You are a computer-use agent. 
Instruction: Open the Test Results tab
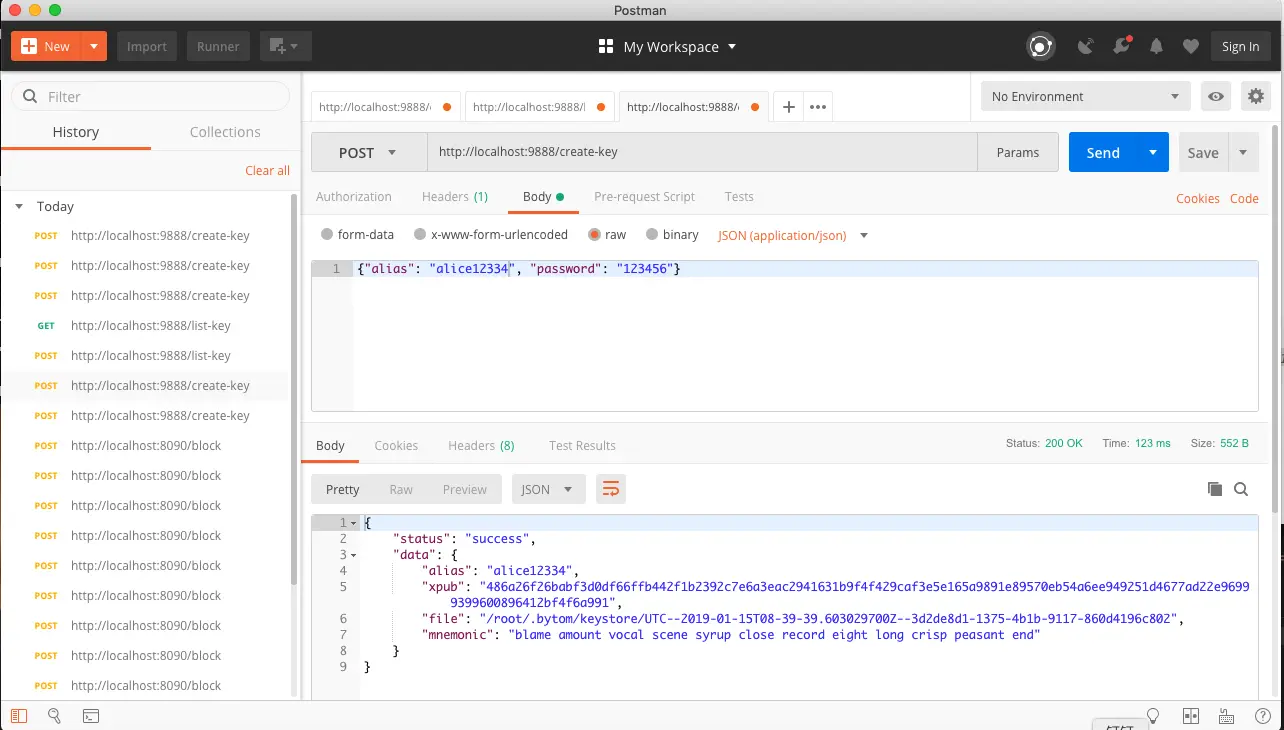tap(582, 446)
